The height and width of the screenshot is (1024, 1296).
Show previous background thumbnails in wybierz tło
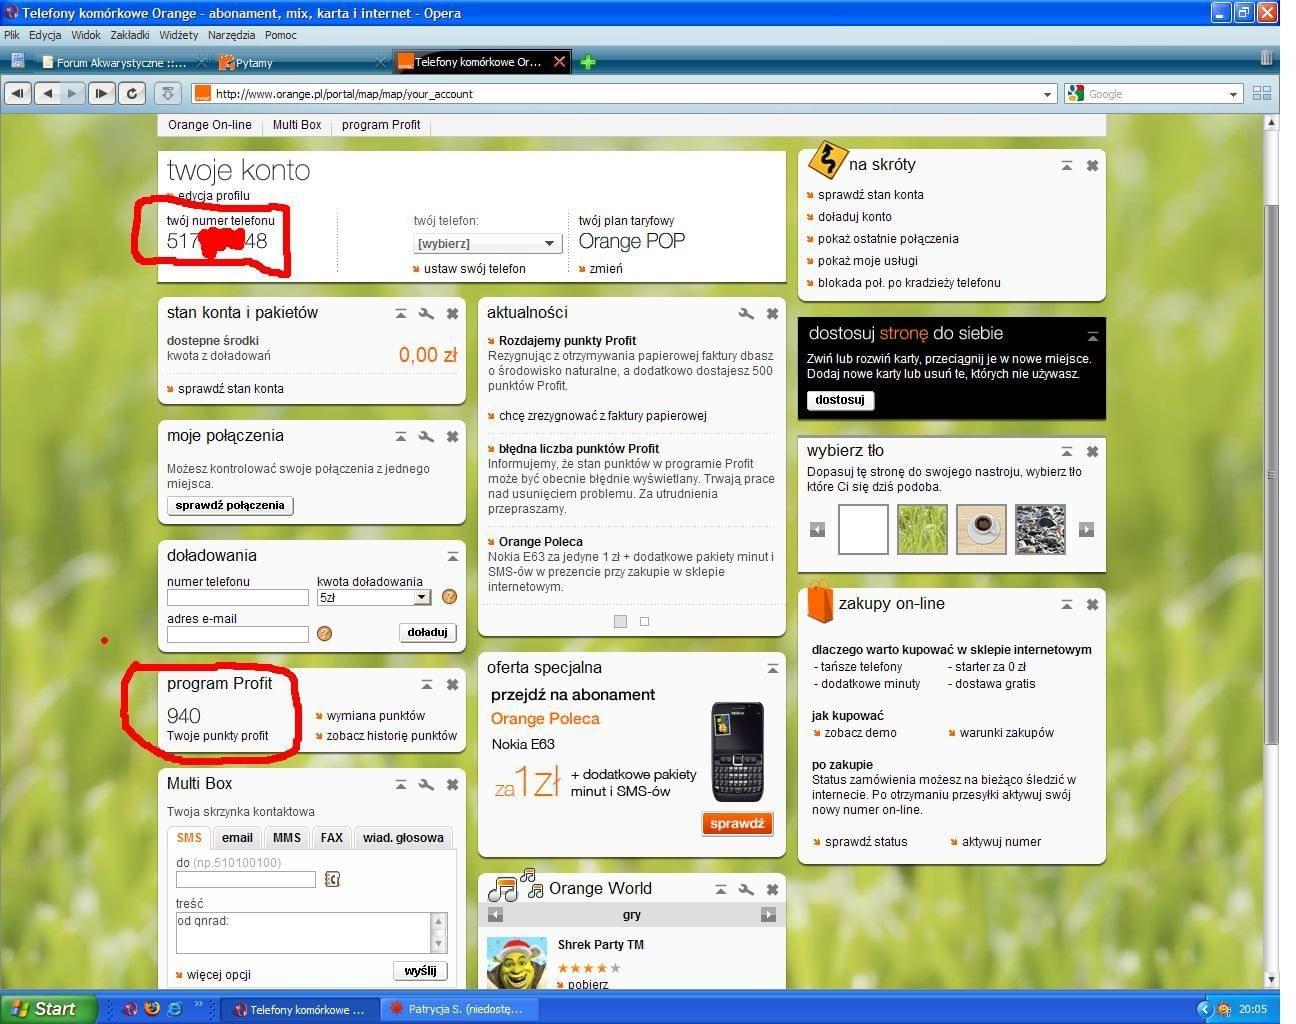click(817, 530)
